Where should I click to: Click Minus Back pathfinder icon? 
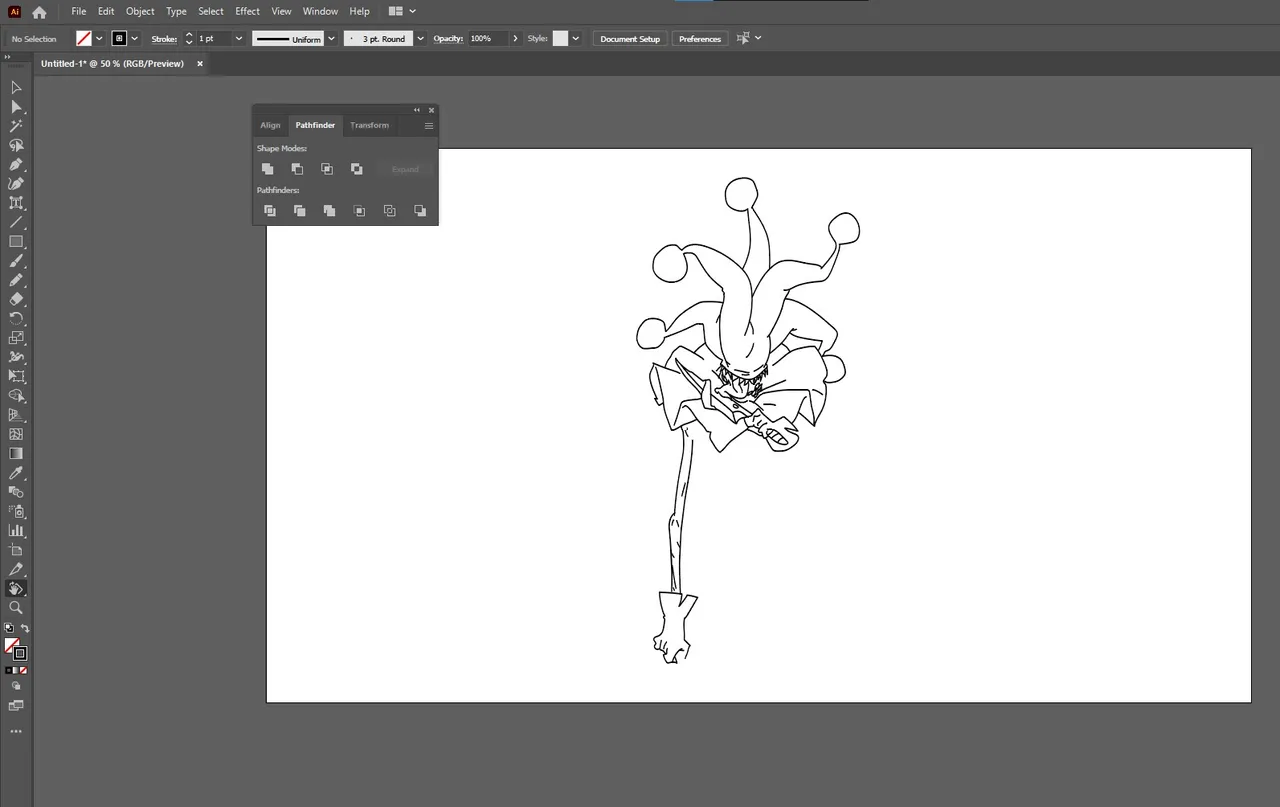pyautogui.click(x=420, y=211)
